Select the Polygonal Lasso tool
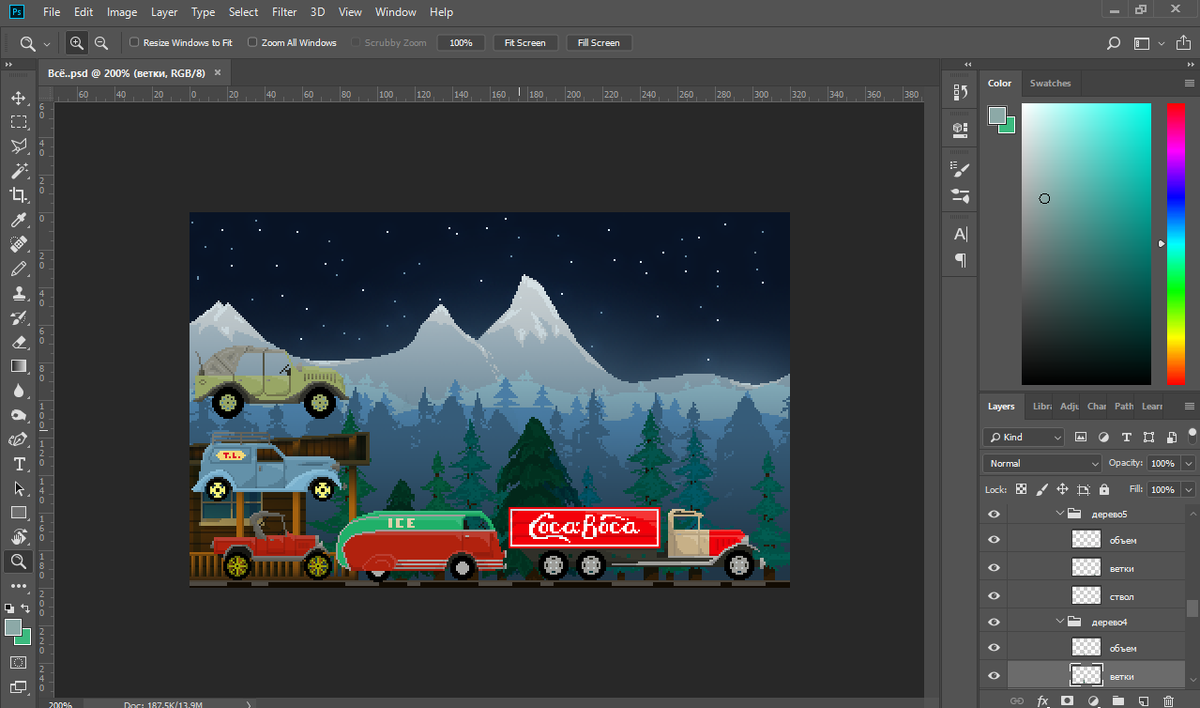Viewport: 1200px width, 708px height. [x=18, y=147]
